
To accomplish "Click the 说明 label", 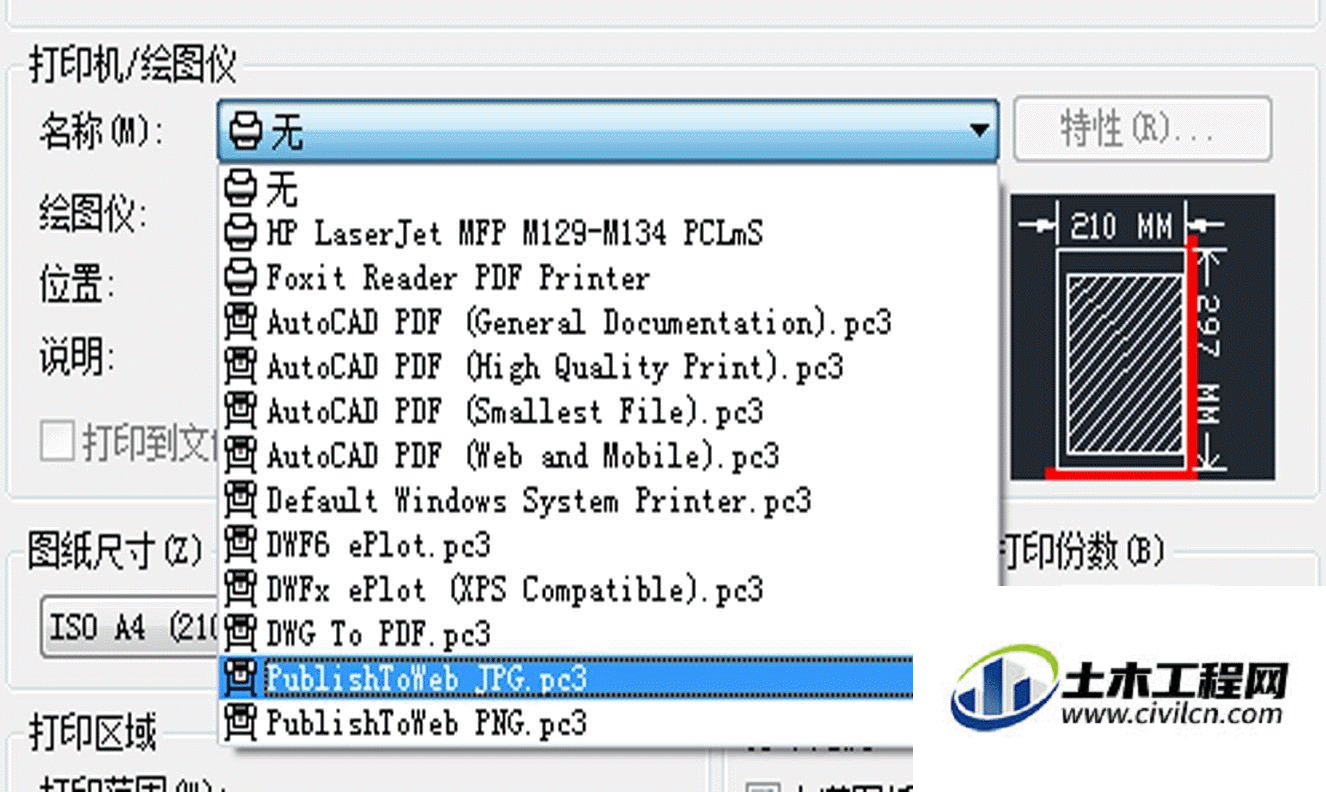I will [77, 357].
